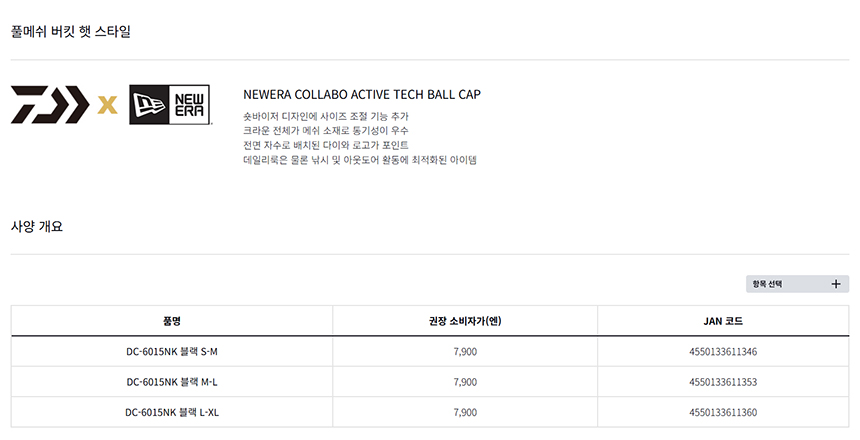Click the 품명 column header
This screenshot has height=440, width=860.
[x=172, y=321]
